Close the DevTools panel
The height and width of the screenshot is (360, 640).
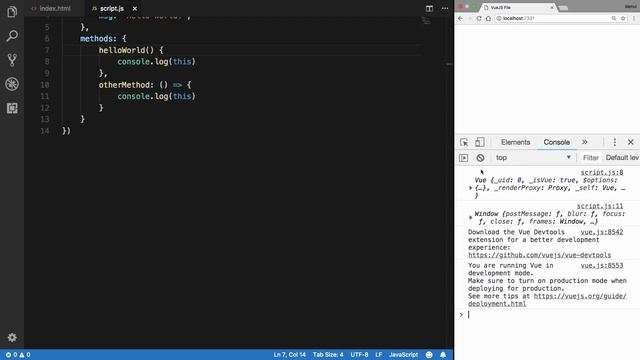coord(631,142)
